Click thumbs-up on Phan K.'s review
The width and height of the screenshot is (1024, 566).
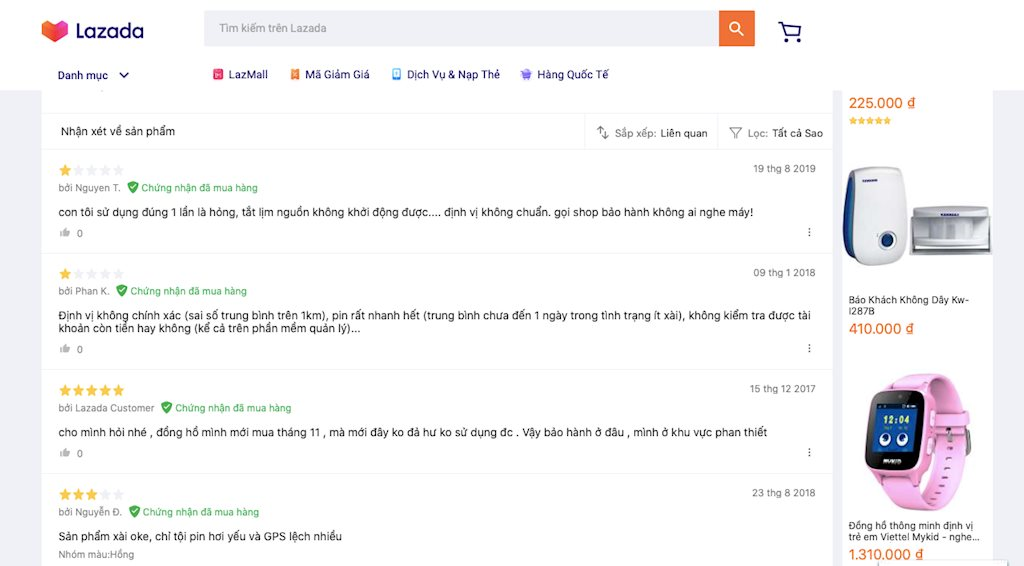coord(66,349)
